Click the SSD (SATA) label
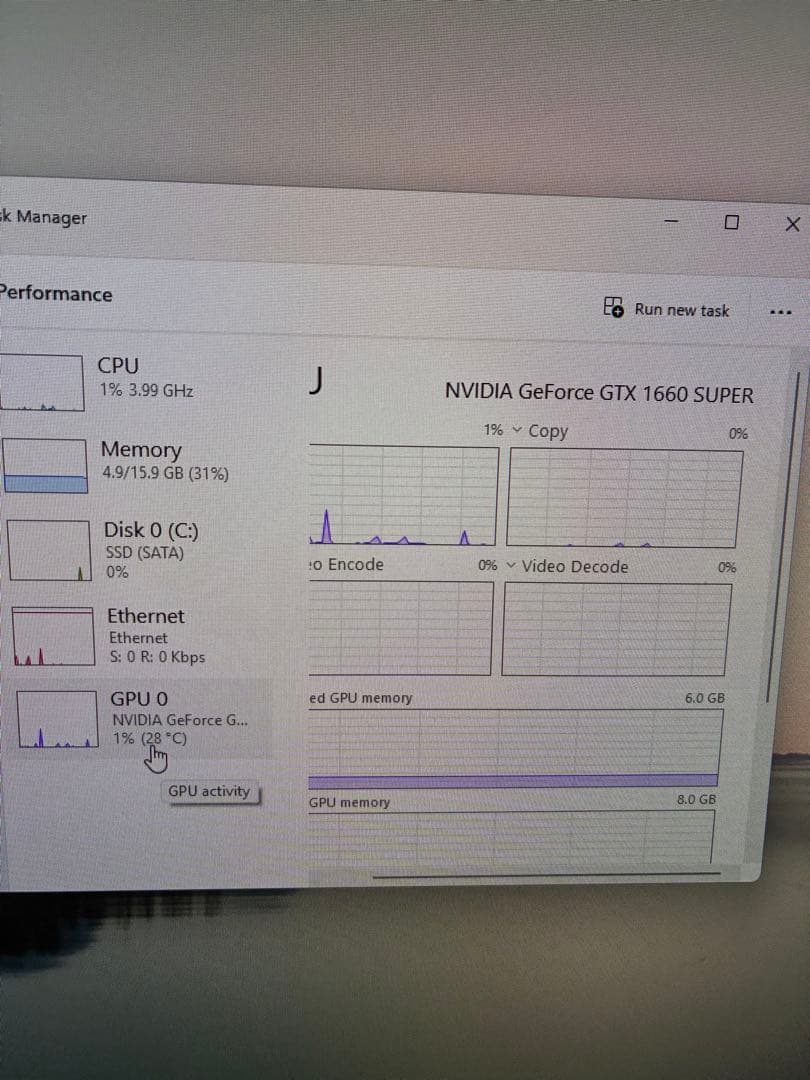The image size is (810, 1080). (x=145, y=553)
